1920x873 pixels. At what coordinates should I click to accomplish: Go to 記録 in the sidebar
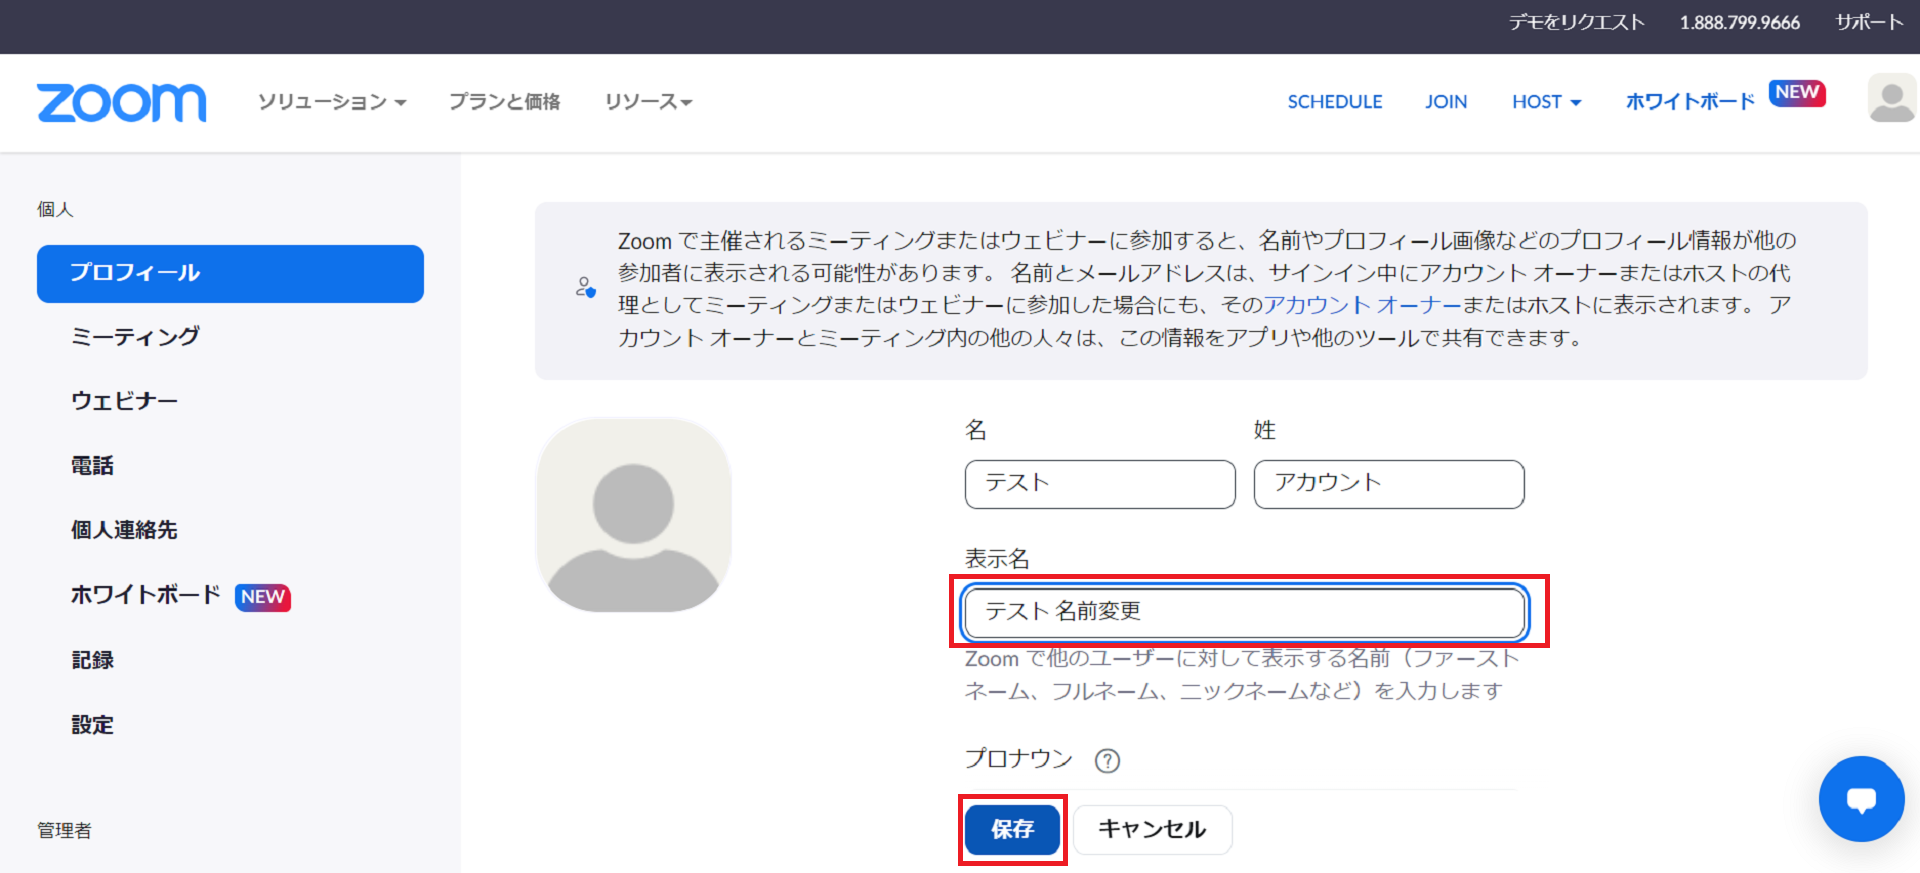92,660
